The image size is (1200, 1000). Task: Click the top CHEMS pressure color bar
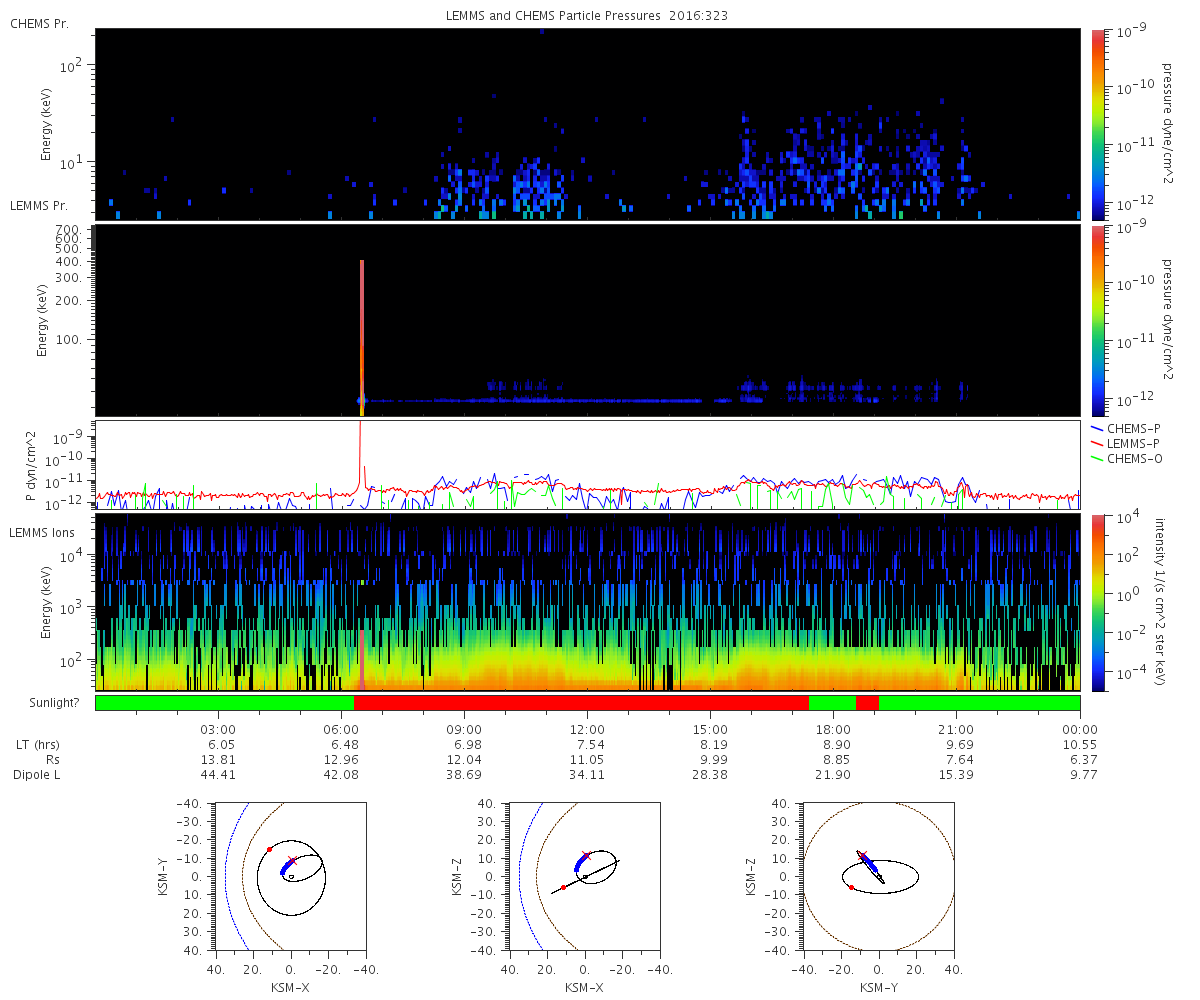tap(1098, 123)
